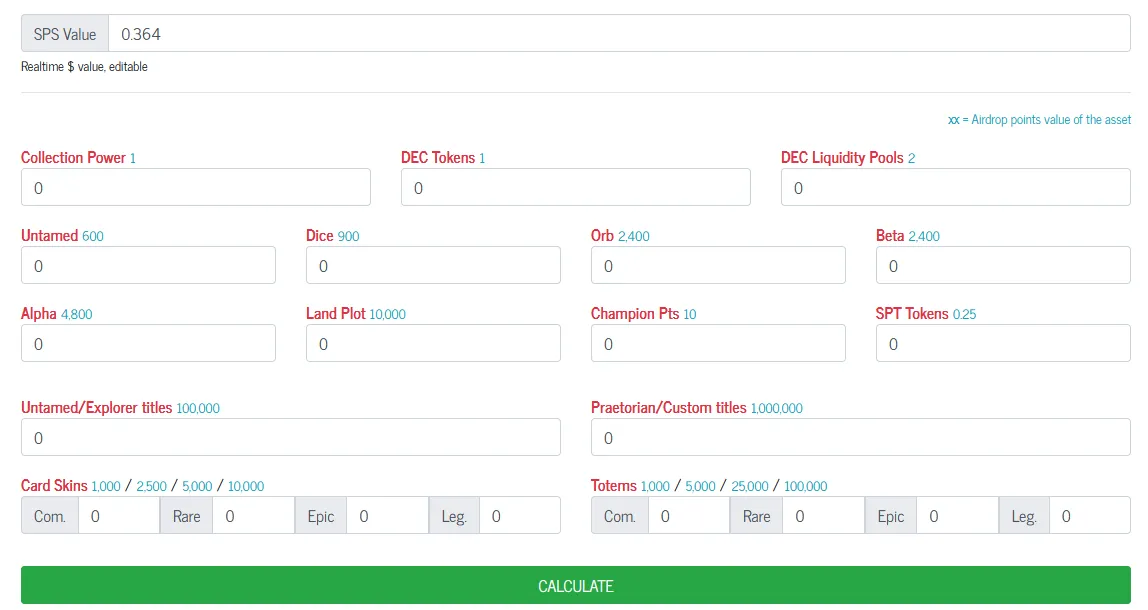Select Totems Rare input field

824,516
